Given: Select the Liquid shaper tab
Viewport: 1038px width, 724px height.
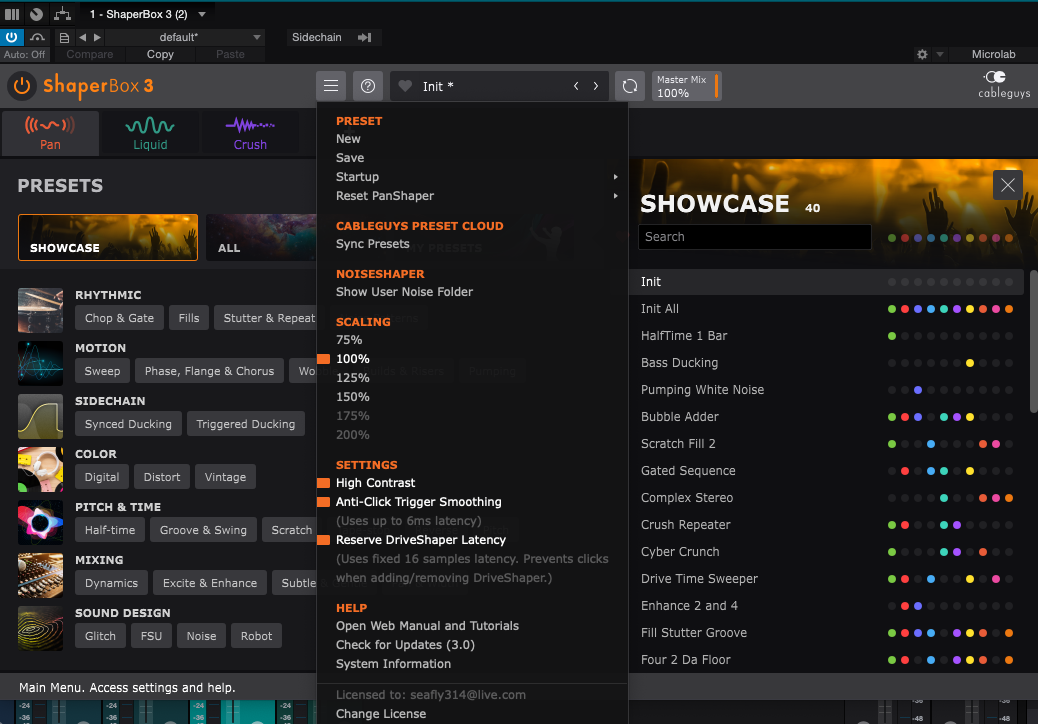Looking at the screenshot, I should (x=150, y=133).
